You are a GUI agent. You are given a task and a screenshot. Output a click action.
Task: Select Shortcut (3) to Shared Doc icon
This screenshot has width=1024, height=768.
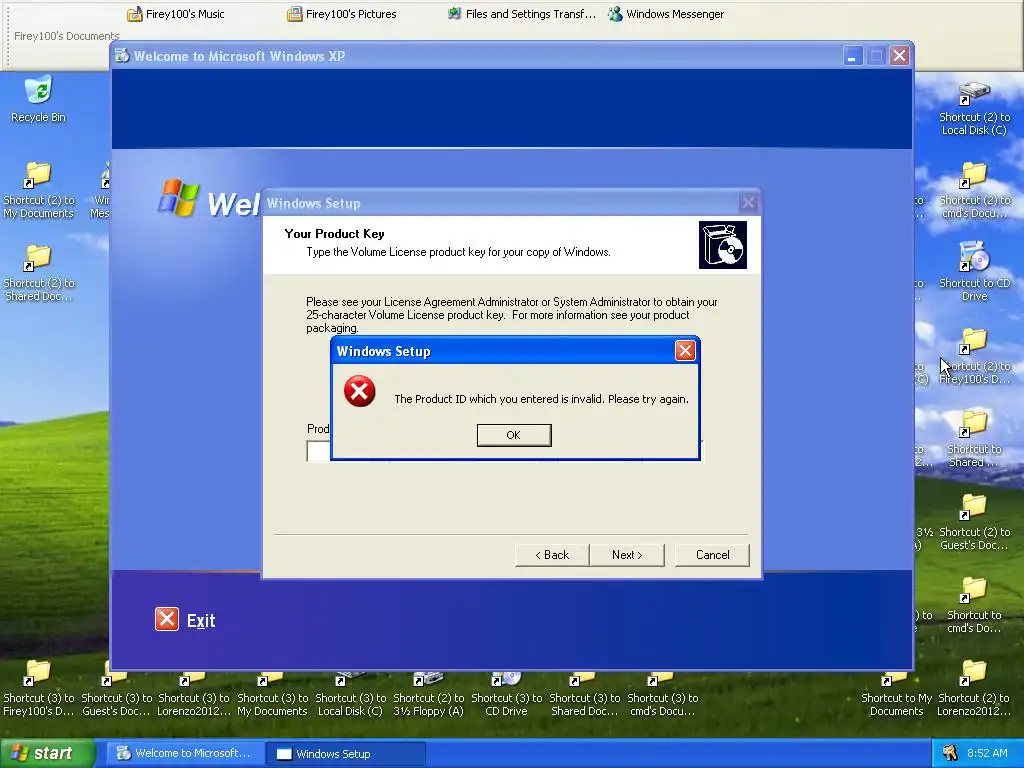[x=584, y=694]
